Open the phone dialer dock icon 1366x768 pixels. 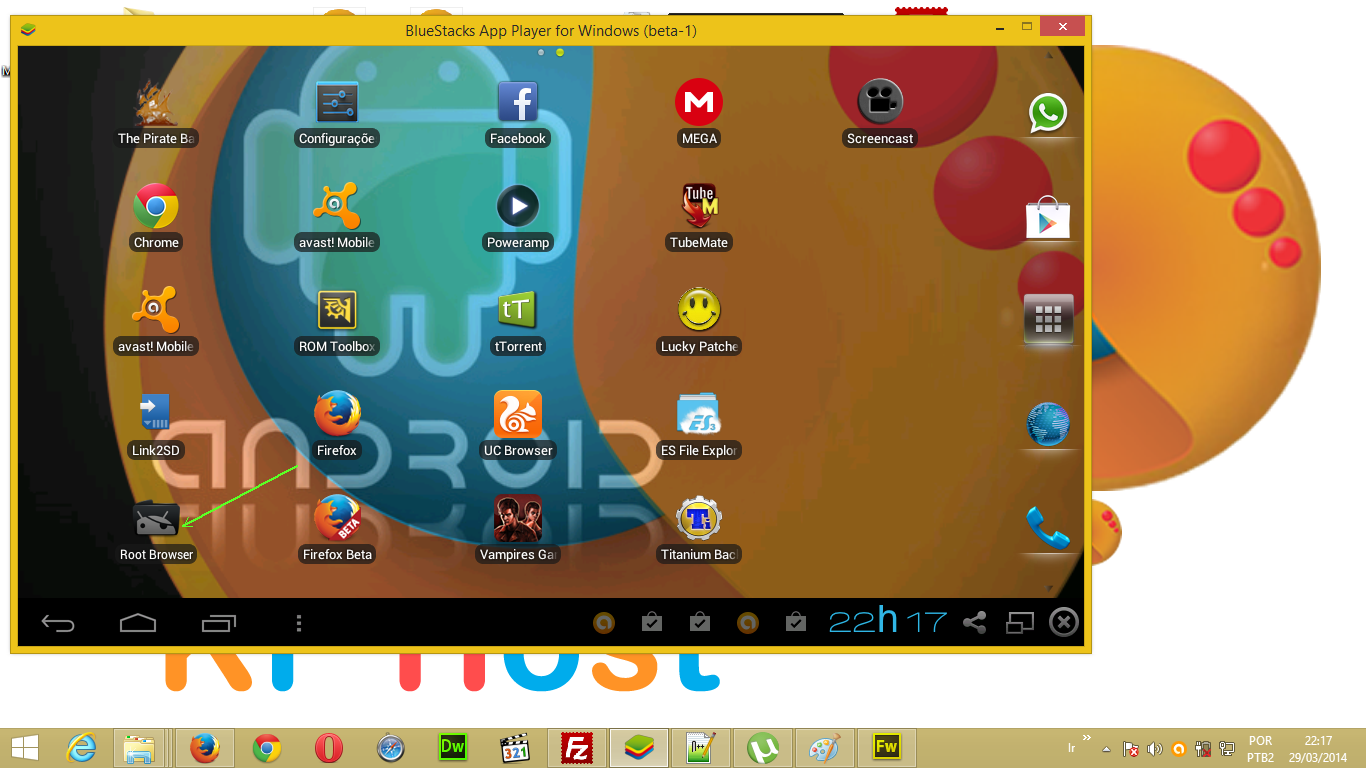[1048, 528]
